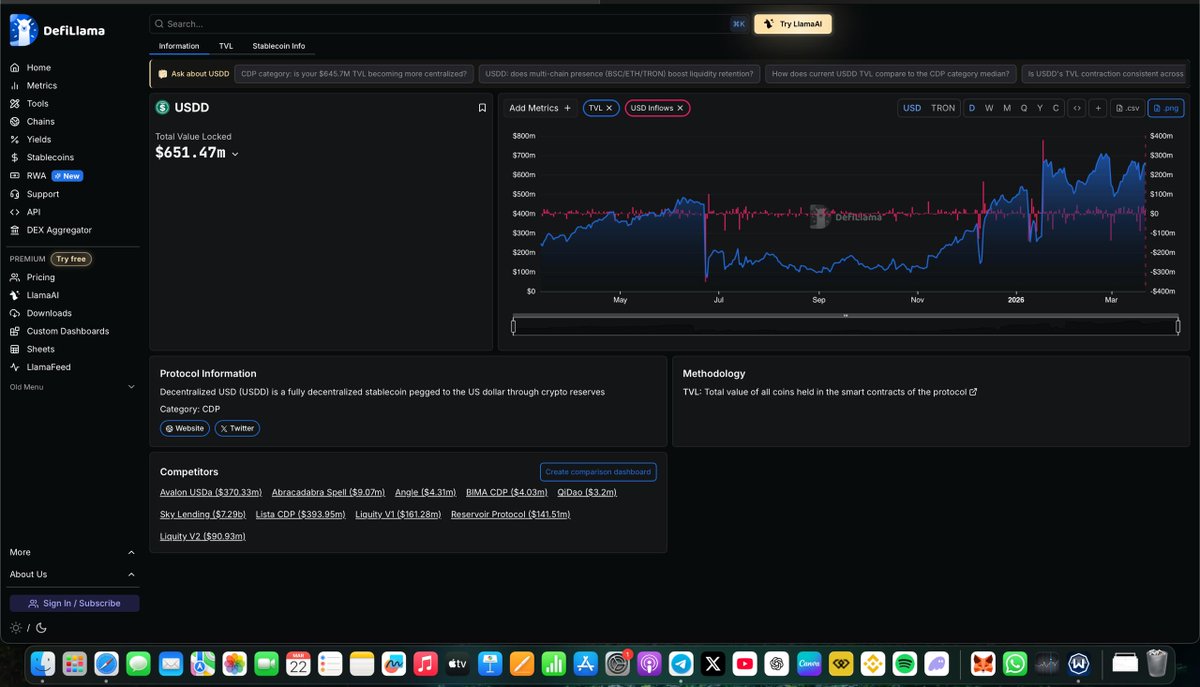Open Binance icon in the dock

click(872, 663)
